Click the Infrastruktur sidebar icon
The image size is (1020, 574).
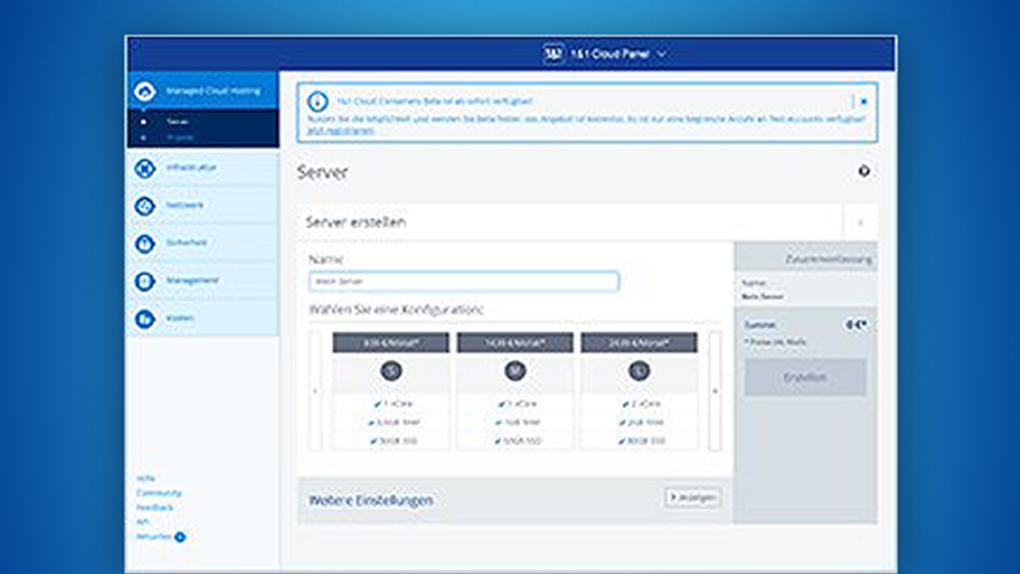pos(144,168)
